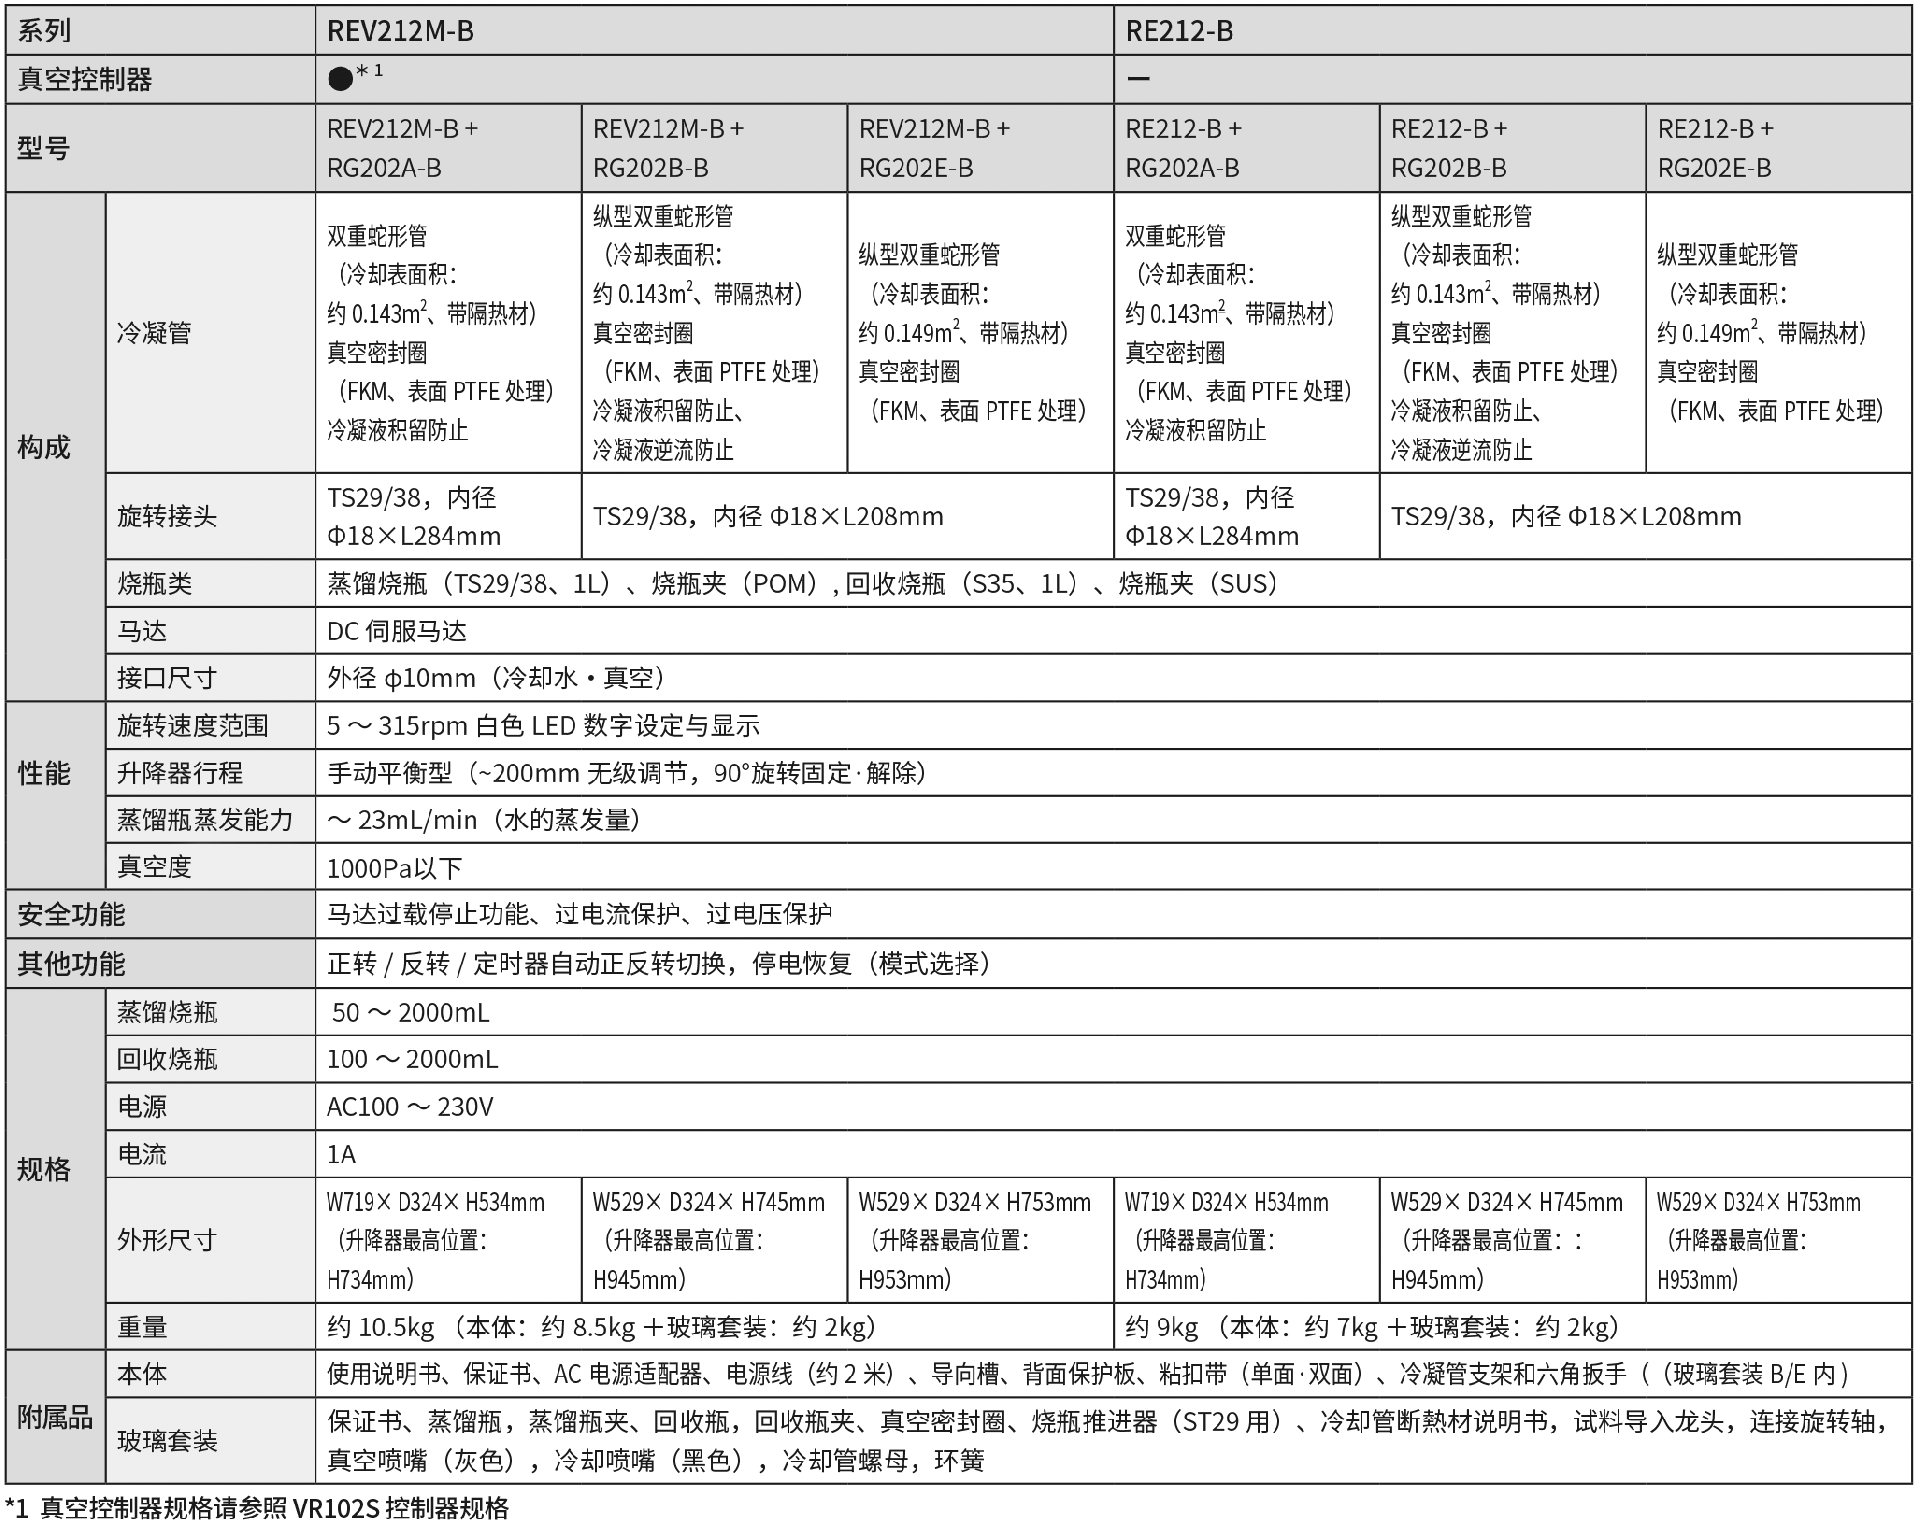Select the 50～2000mL value
This screenshot has height=1533, width=1920.
click(411, 1013)
